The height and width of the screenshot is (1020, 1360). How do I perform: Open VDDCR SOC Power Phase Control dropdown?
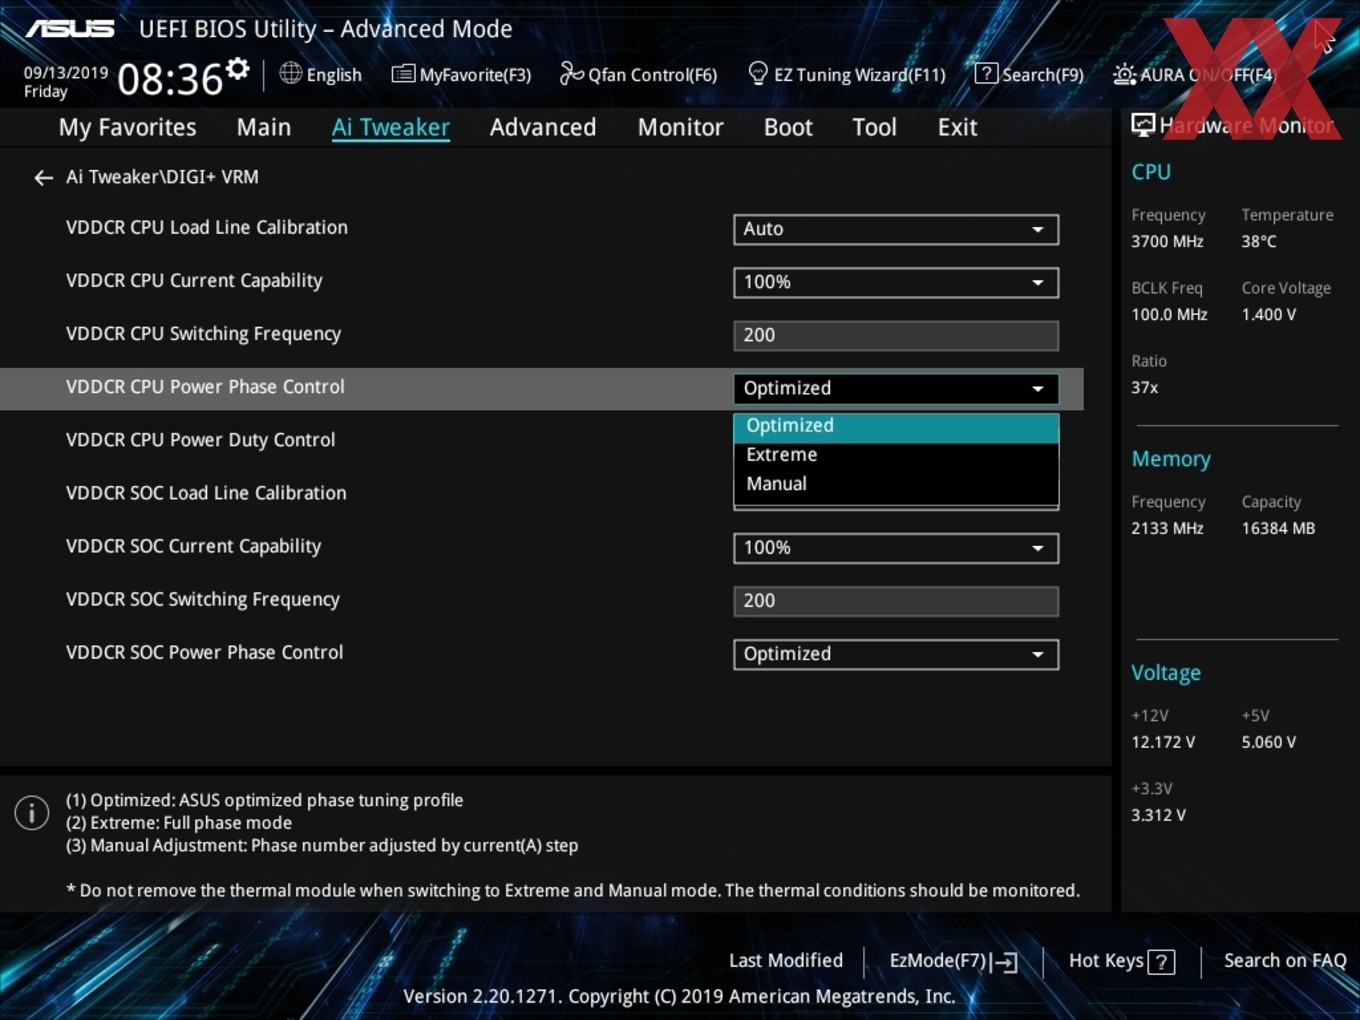point(896,654)
